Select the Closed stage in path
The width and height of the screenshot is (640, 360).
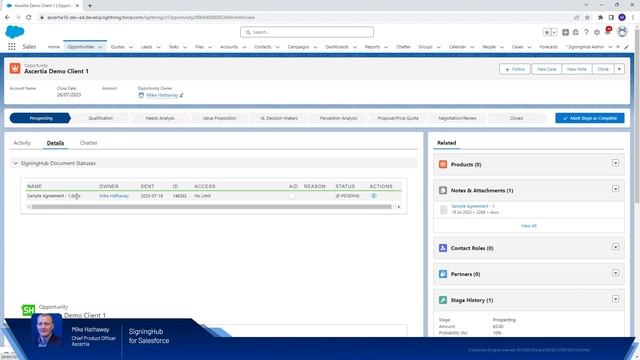[x=516, y=118]
